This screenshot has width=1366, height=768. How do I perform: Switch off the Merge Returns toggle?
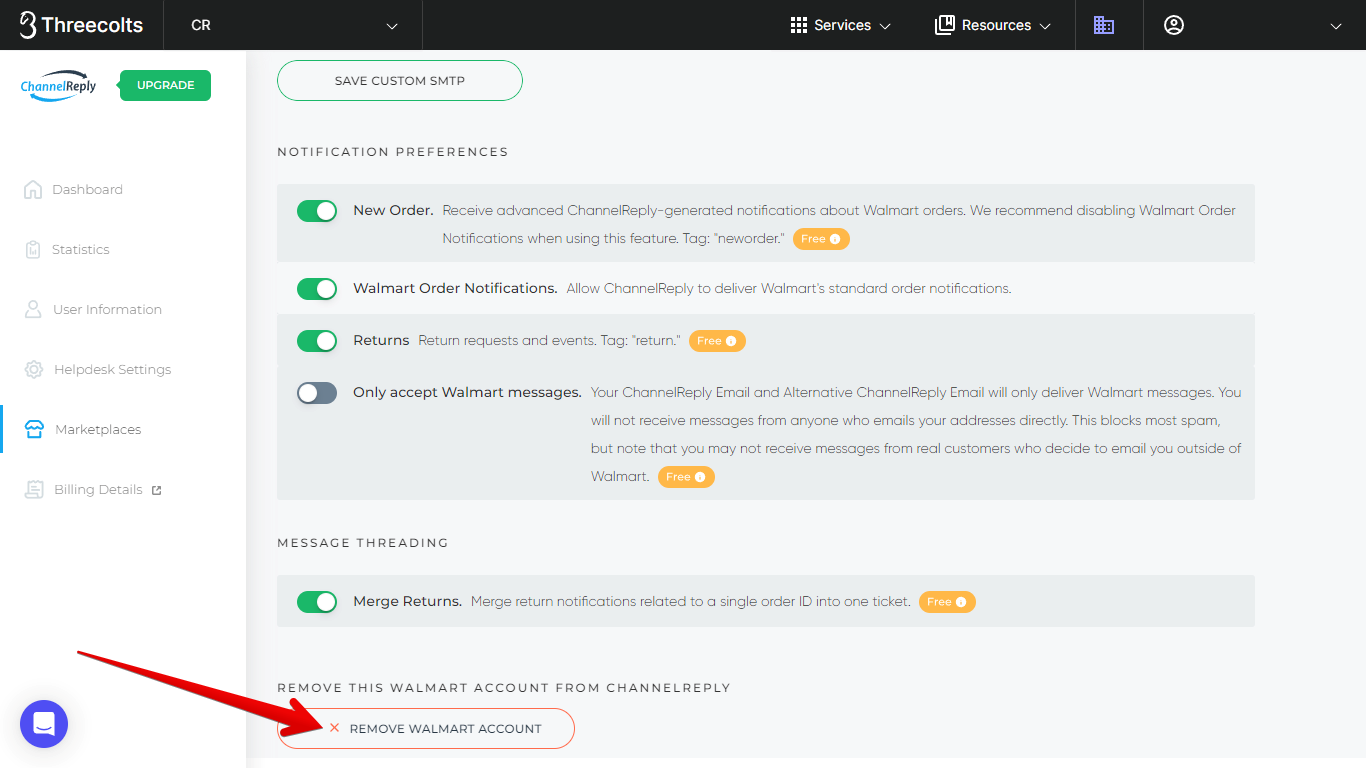[x=317, y=602]
